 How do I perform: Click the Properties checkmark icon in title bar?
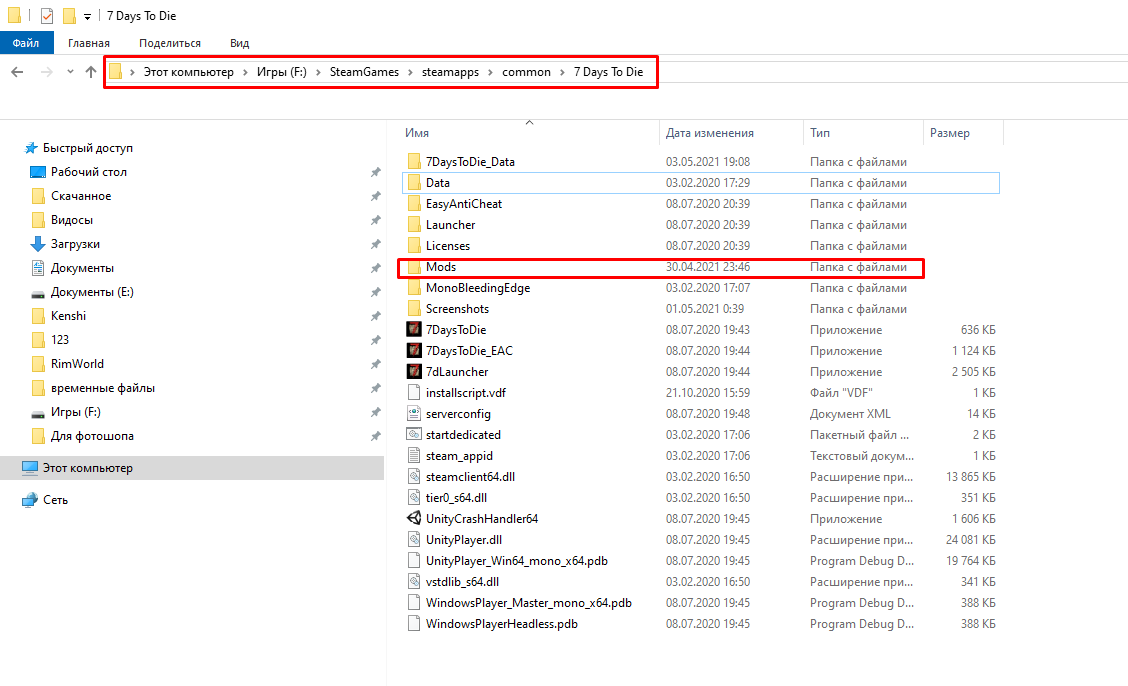(x=47, y=16)
